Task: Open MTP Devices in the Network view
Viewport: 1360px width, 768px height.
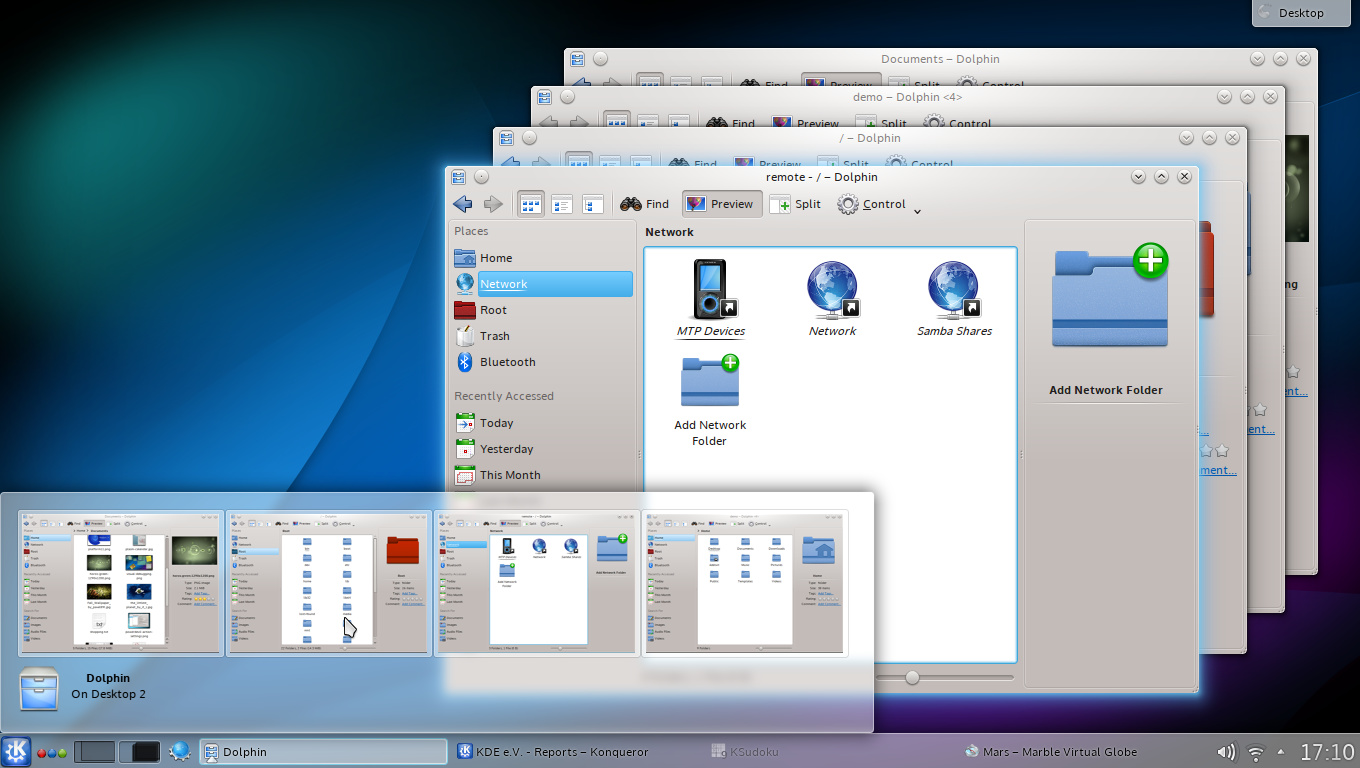Action: [709, 290]
